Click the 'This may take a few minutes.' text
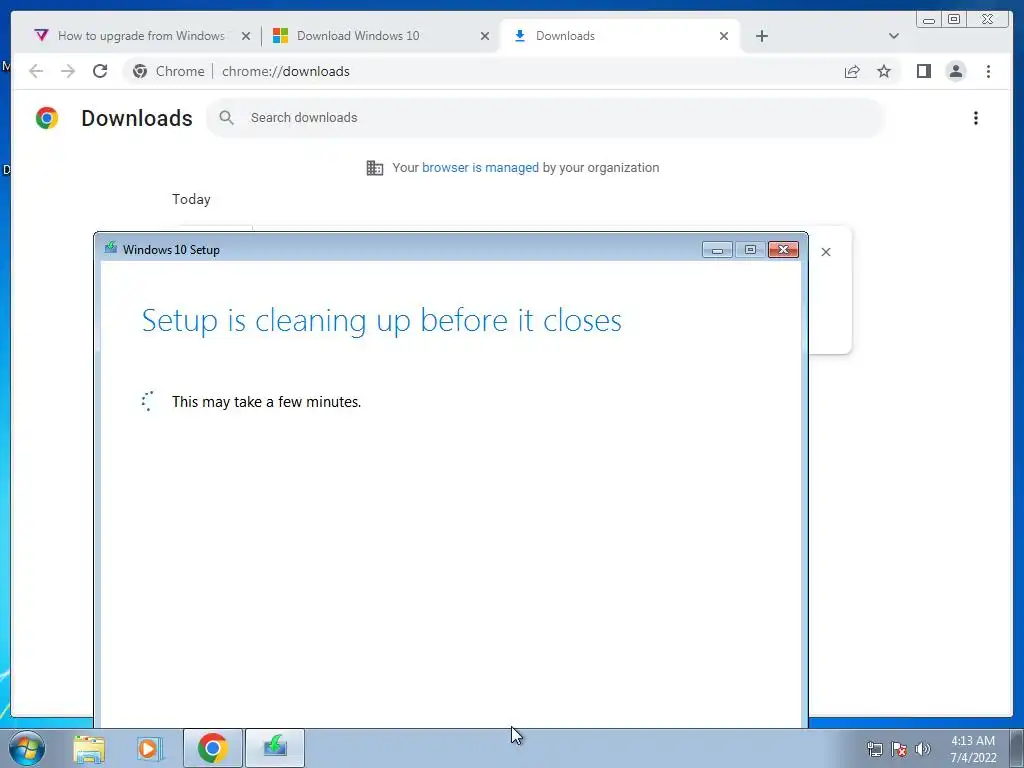1024x768 pixels. tap(266, 402)
